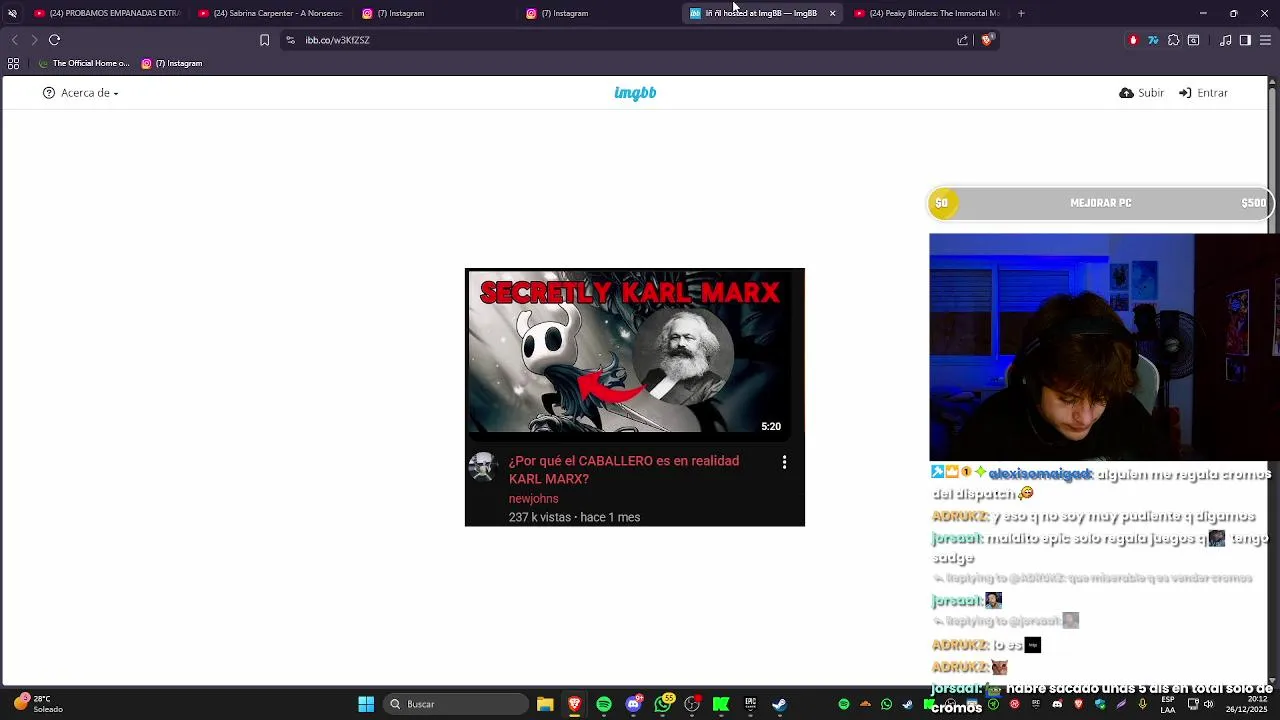
Task: Open the share icon in the address bar
Action: (962, 40)
